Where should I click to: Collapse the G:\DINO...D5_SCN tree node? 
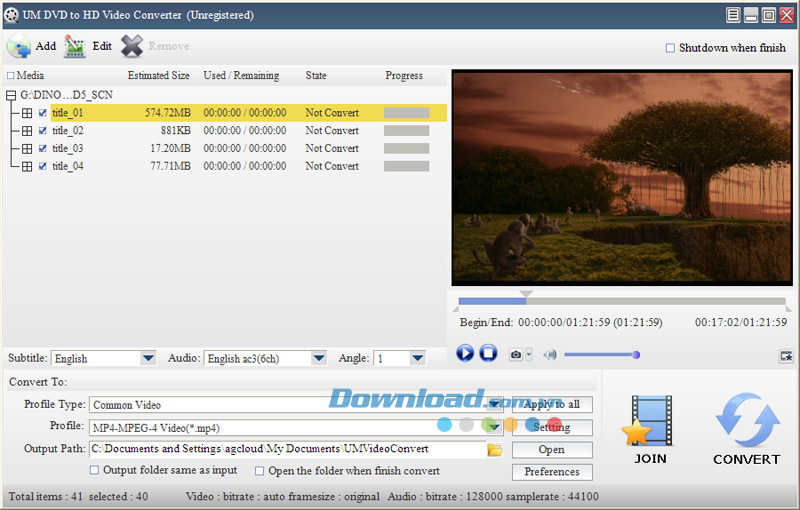tap(11, 95)
